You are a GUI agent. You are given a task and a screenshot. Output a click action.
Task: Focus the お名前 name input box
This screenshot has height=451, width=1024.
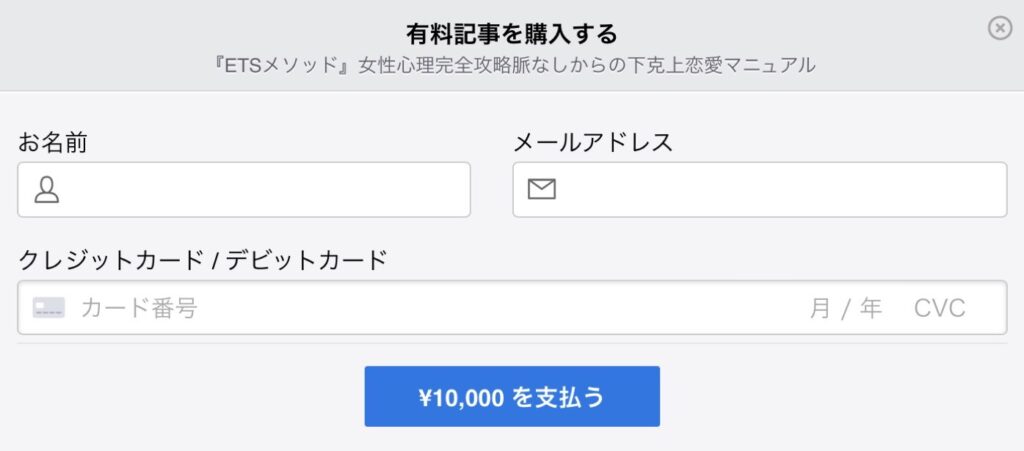(x=244, y=189)
